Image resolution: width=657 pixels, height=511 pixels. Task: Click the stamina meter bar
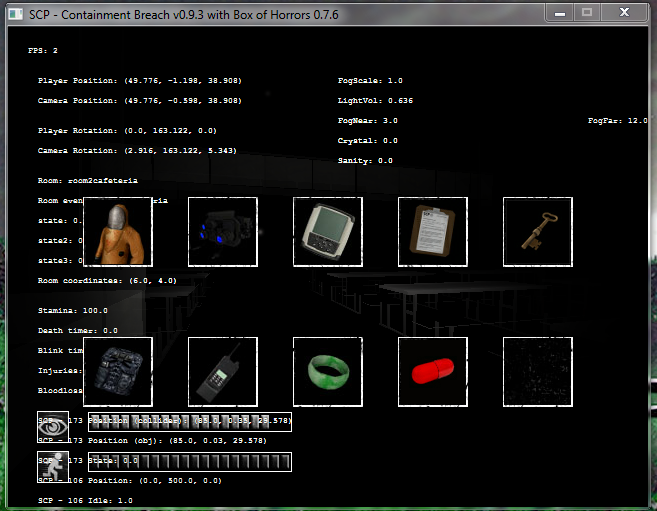pos(190,462)
